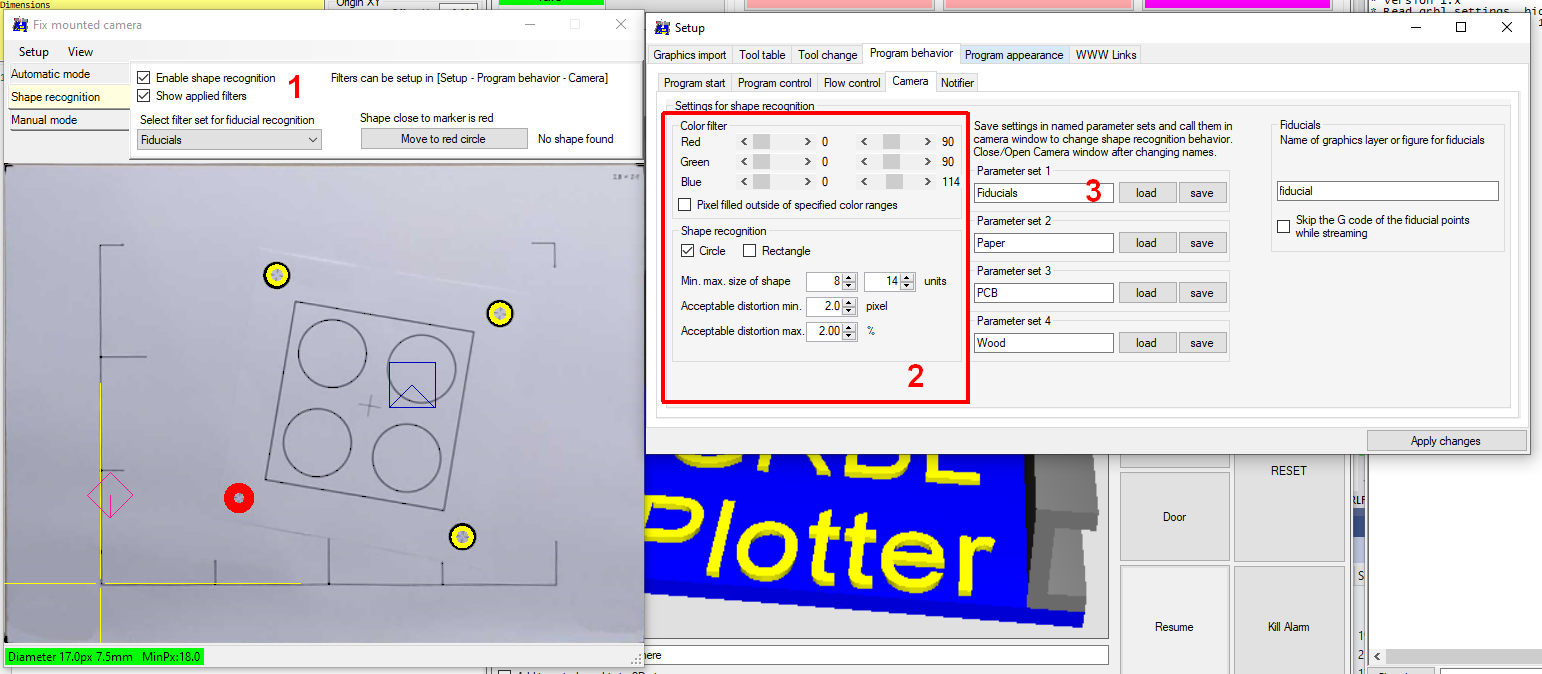
Task: Increase the max shape size with the stepper
Action: tap(906, 277)
